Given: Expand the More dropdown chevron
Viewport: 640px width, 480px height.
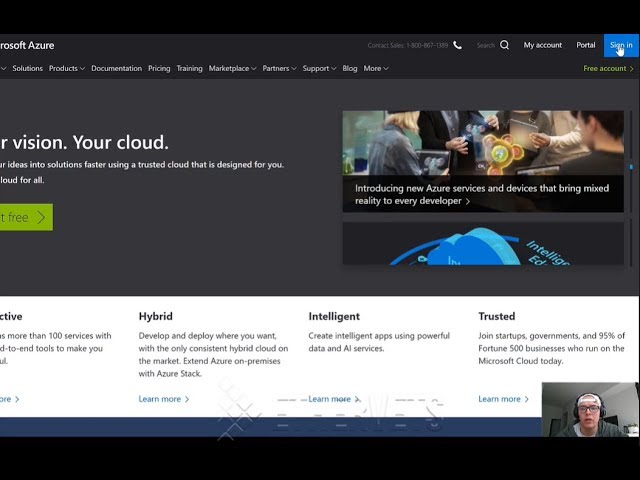Looking at the screenshot, I should [386, 69].
